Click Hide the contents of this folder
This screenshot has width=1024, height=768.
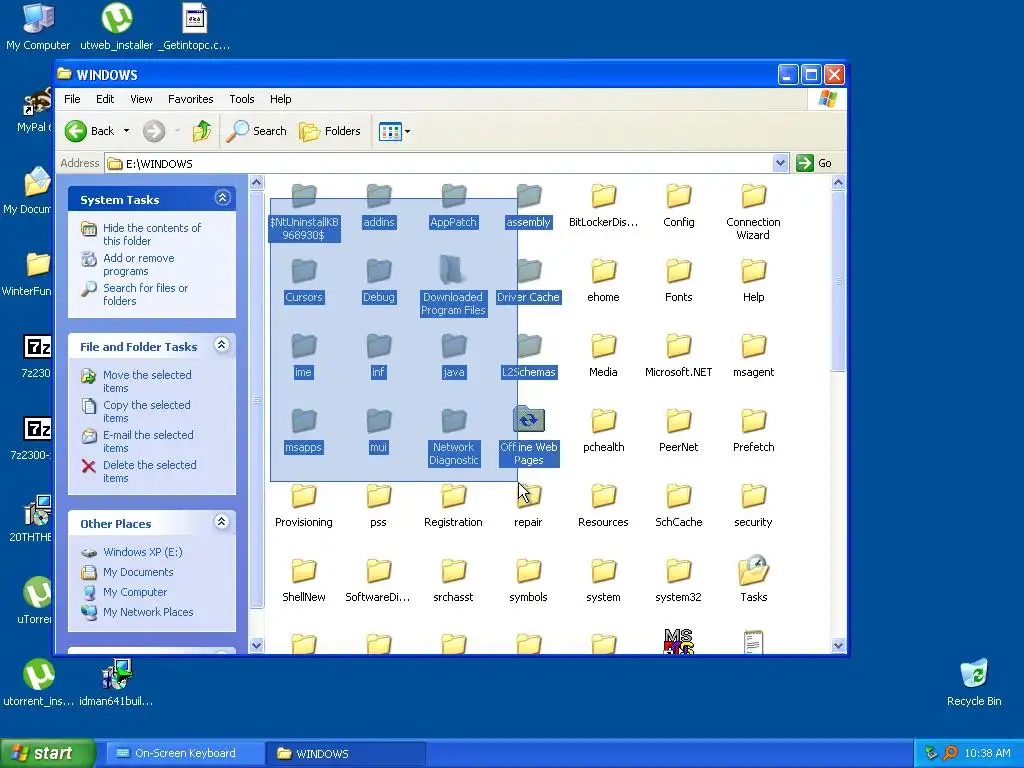click(152, 234)
